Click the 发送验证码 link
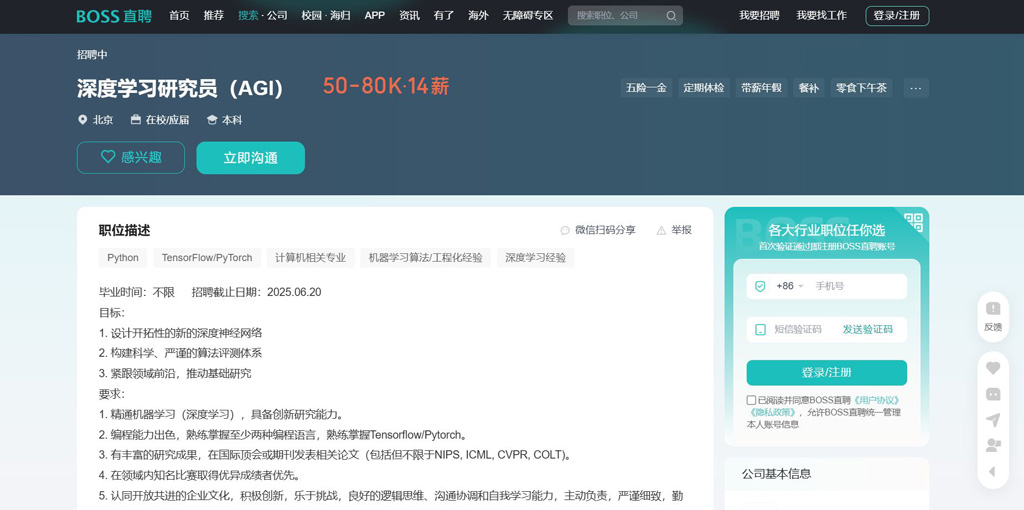This screenshot has width=1024, height=510. coord(867,330)
